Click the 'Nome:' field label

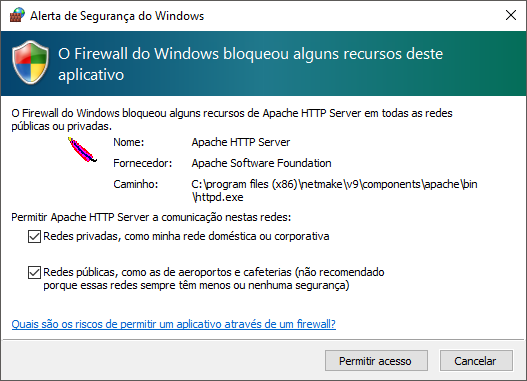tap(128, 142)
